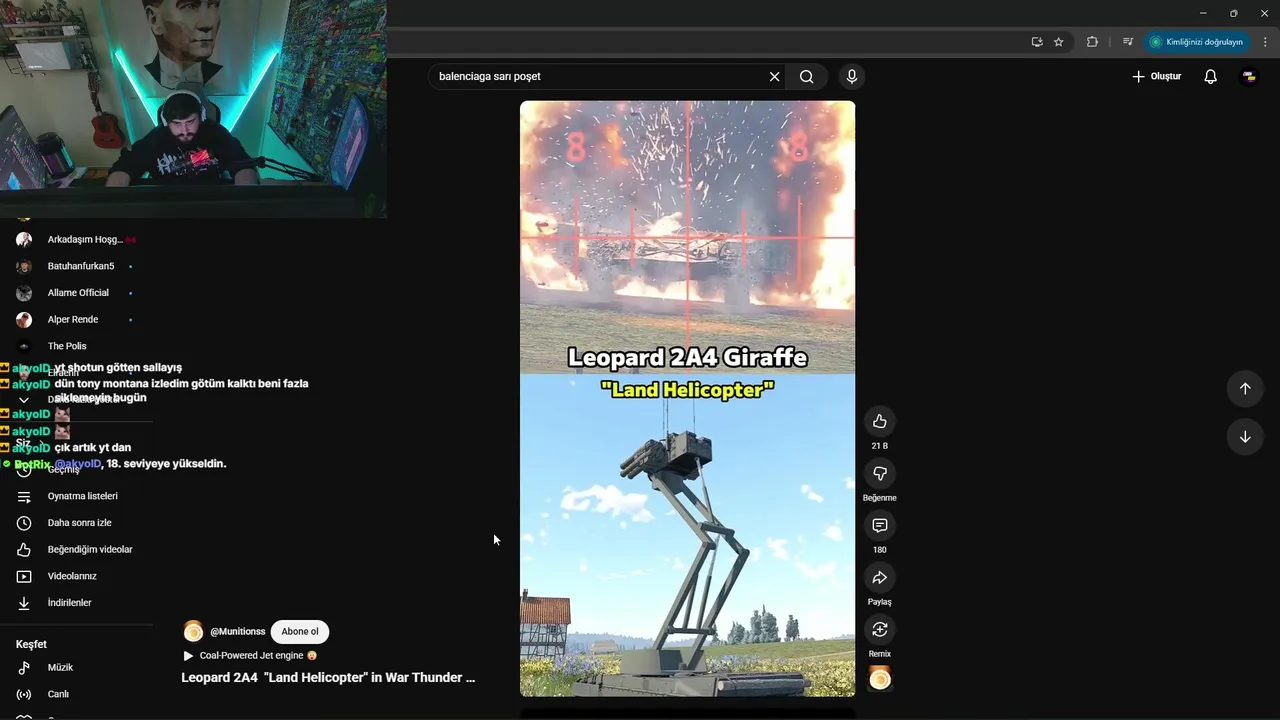Open Chrome three-dot menu

(x=1265, y=42)
